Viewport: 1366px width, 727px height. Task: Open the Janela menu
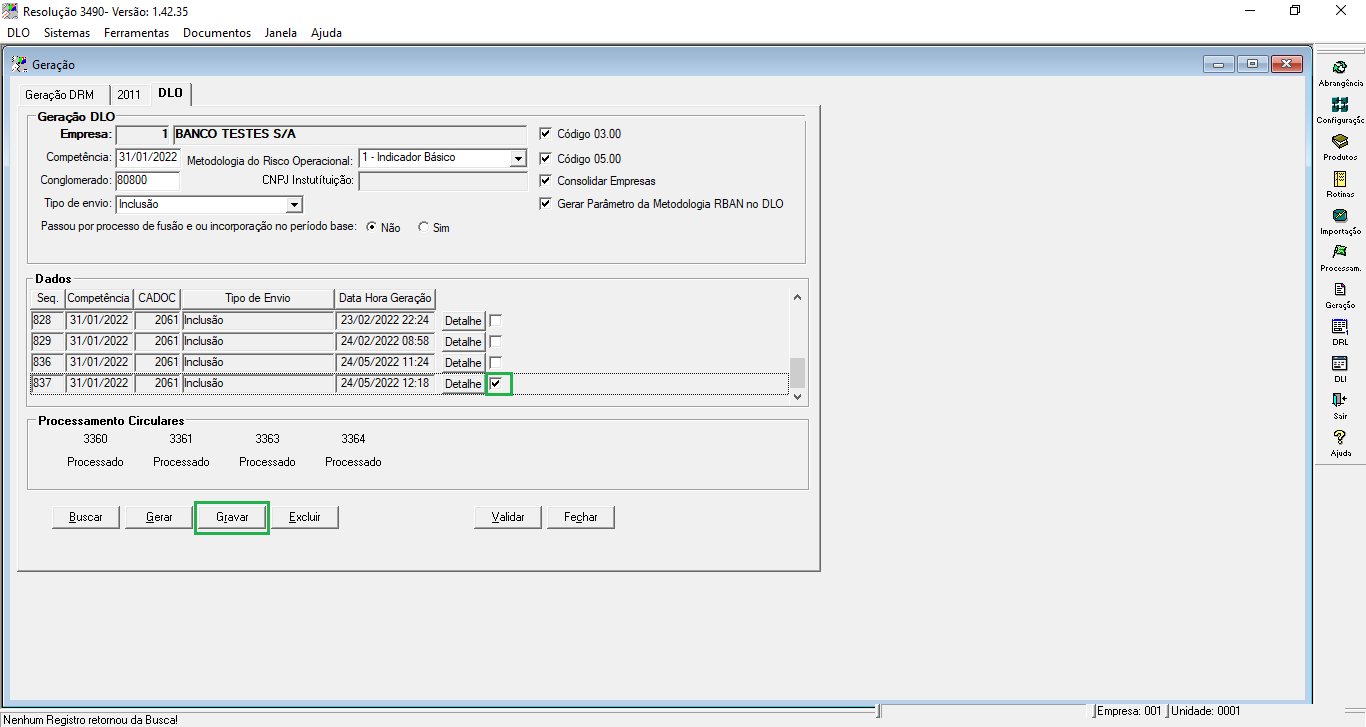tap(281, 33)
